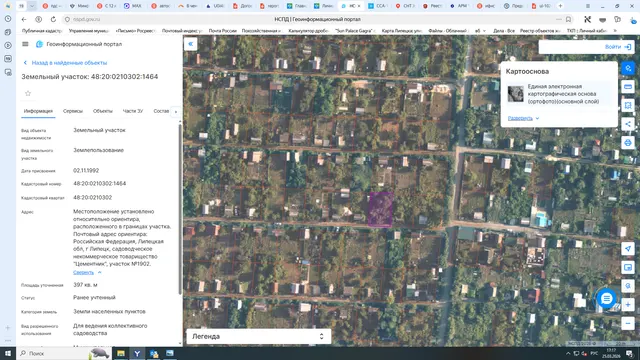Image resolution: width=640 pixels, height=360 pixels.
Task: Open the Почта России bookmark
Action: [x=222, y=31]
